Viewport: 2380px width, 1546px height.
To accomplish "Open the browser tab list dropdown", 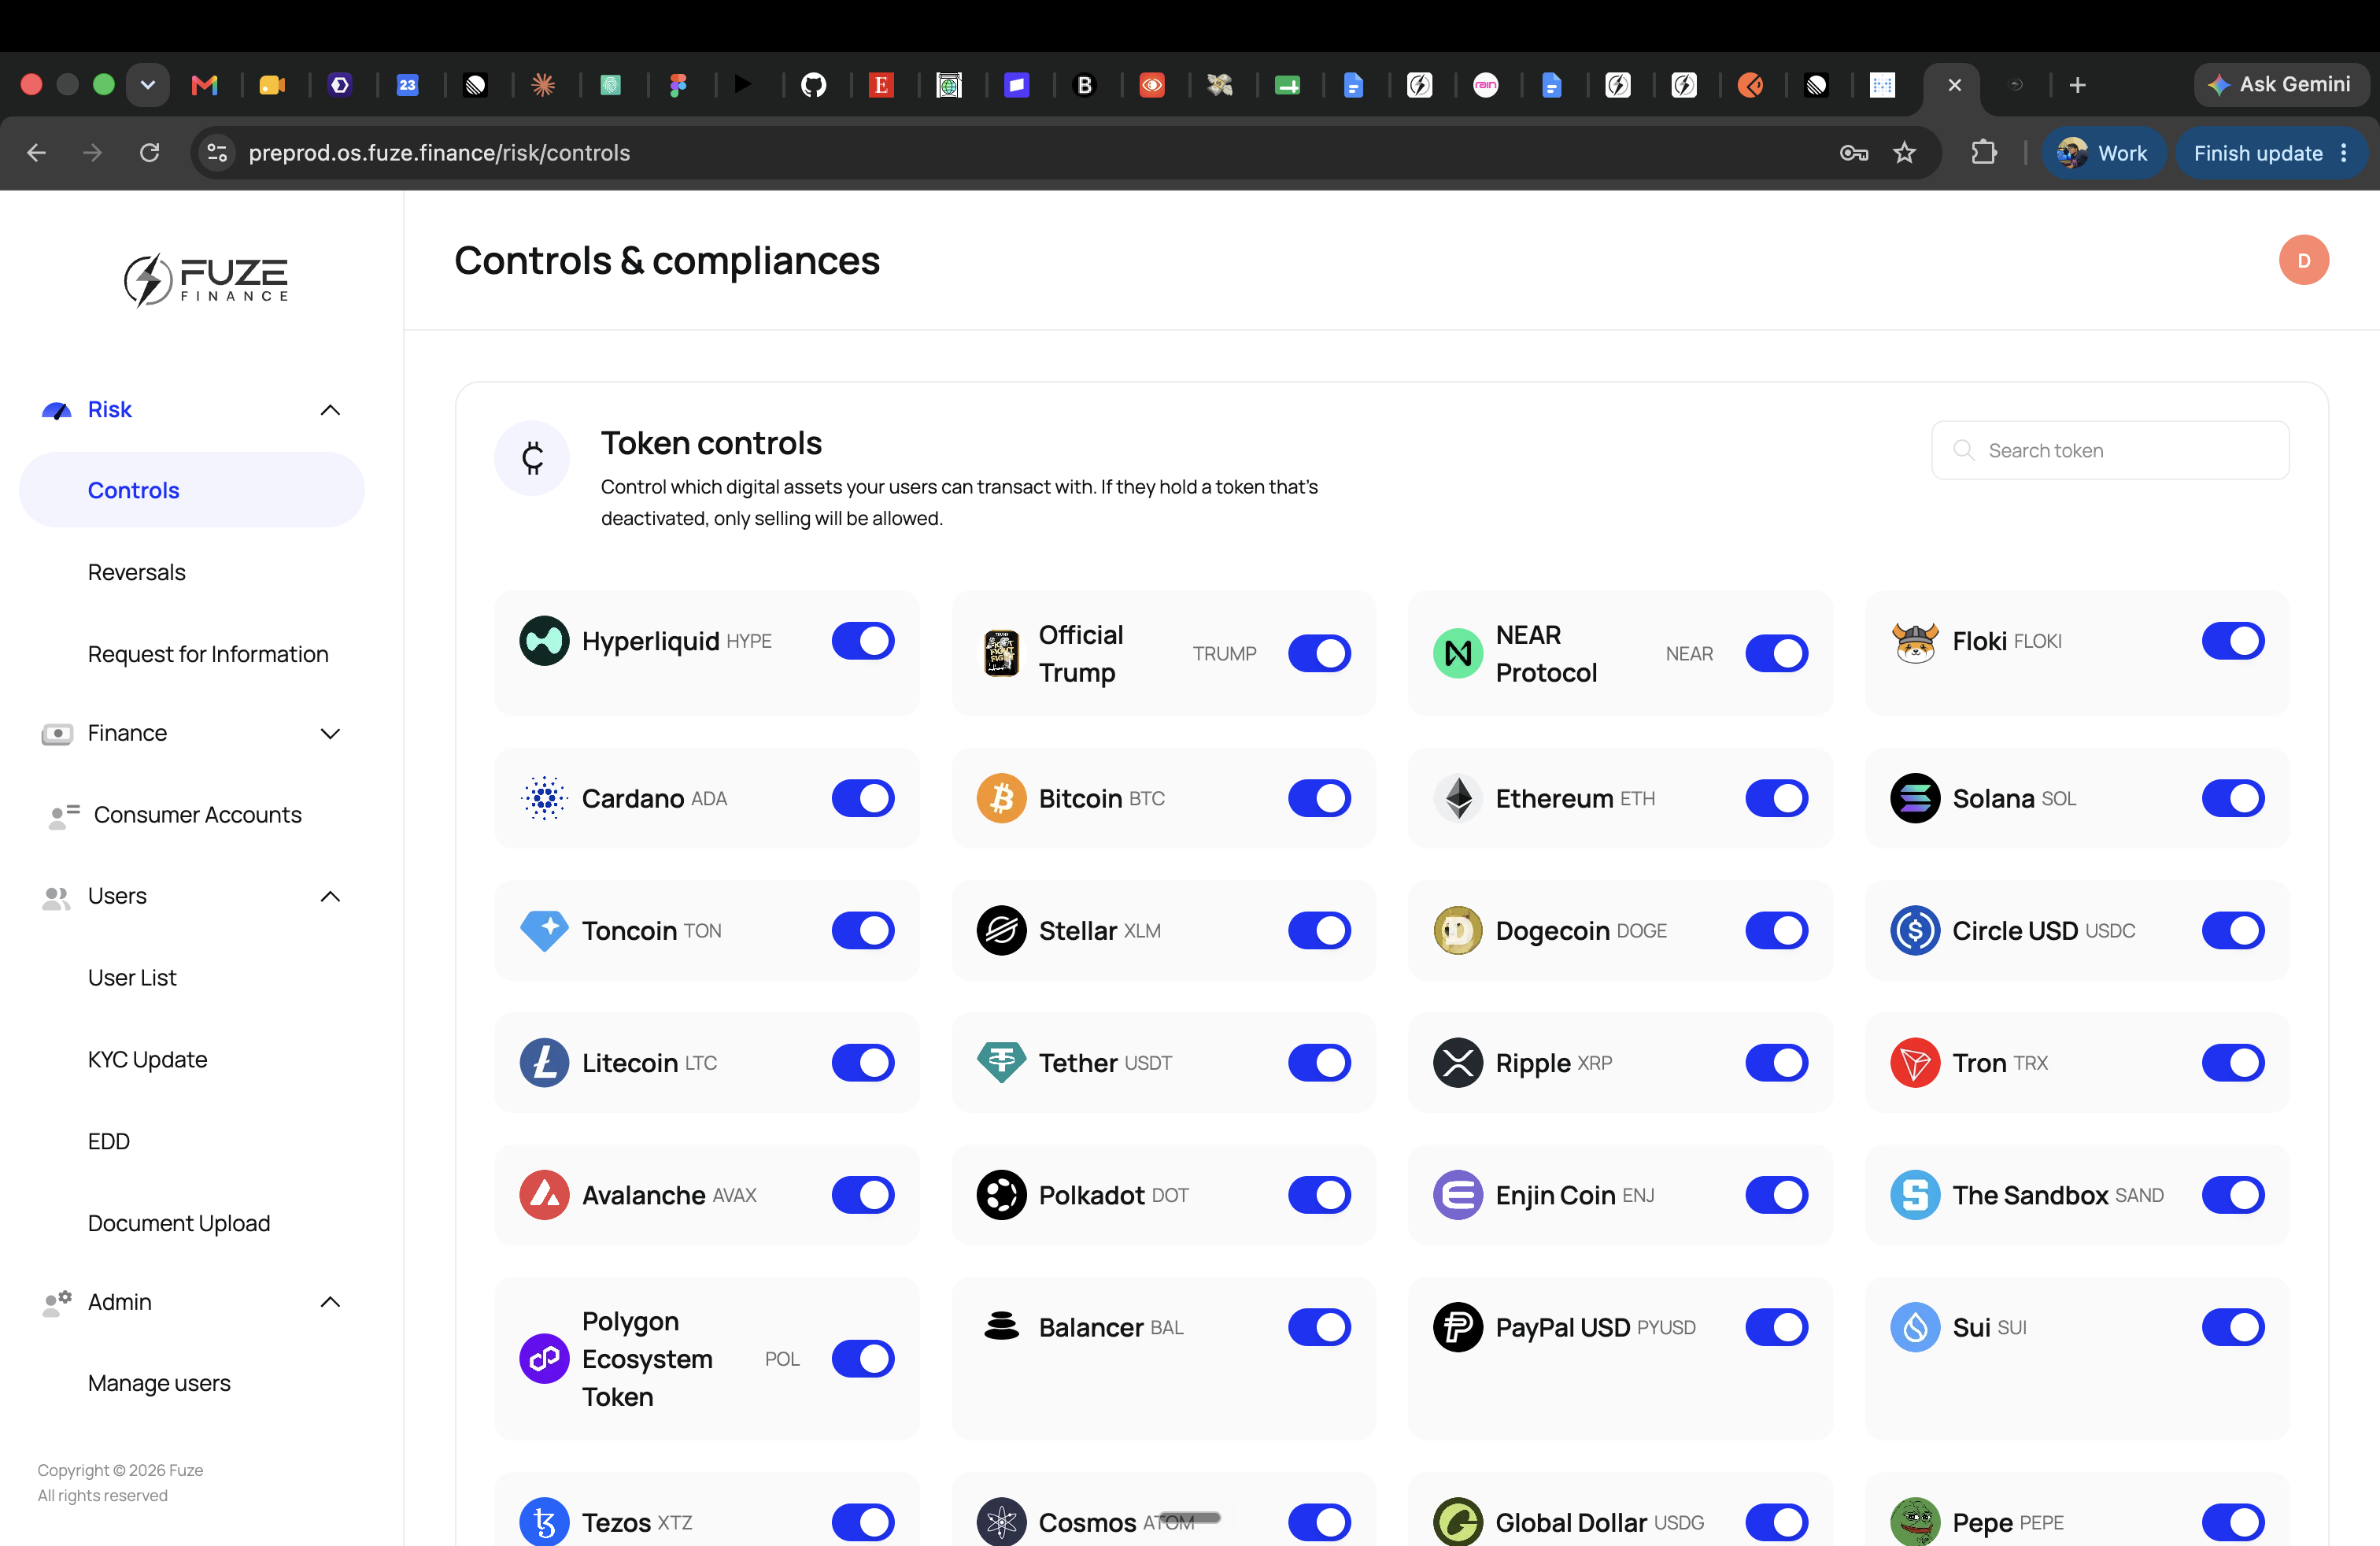I will coord(148,85).
